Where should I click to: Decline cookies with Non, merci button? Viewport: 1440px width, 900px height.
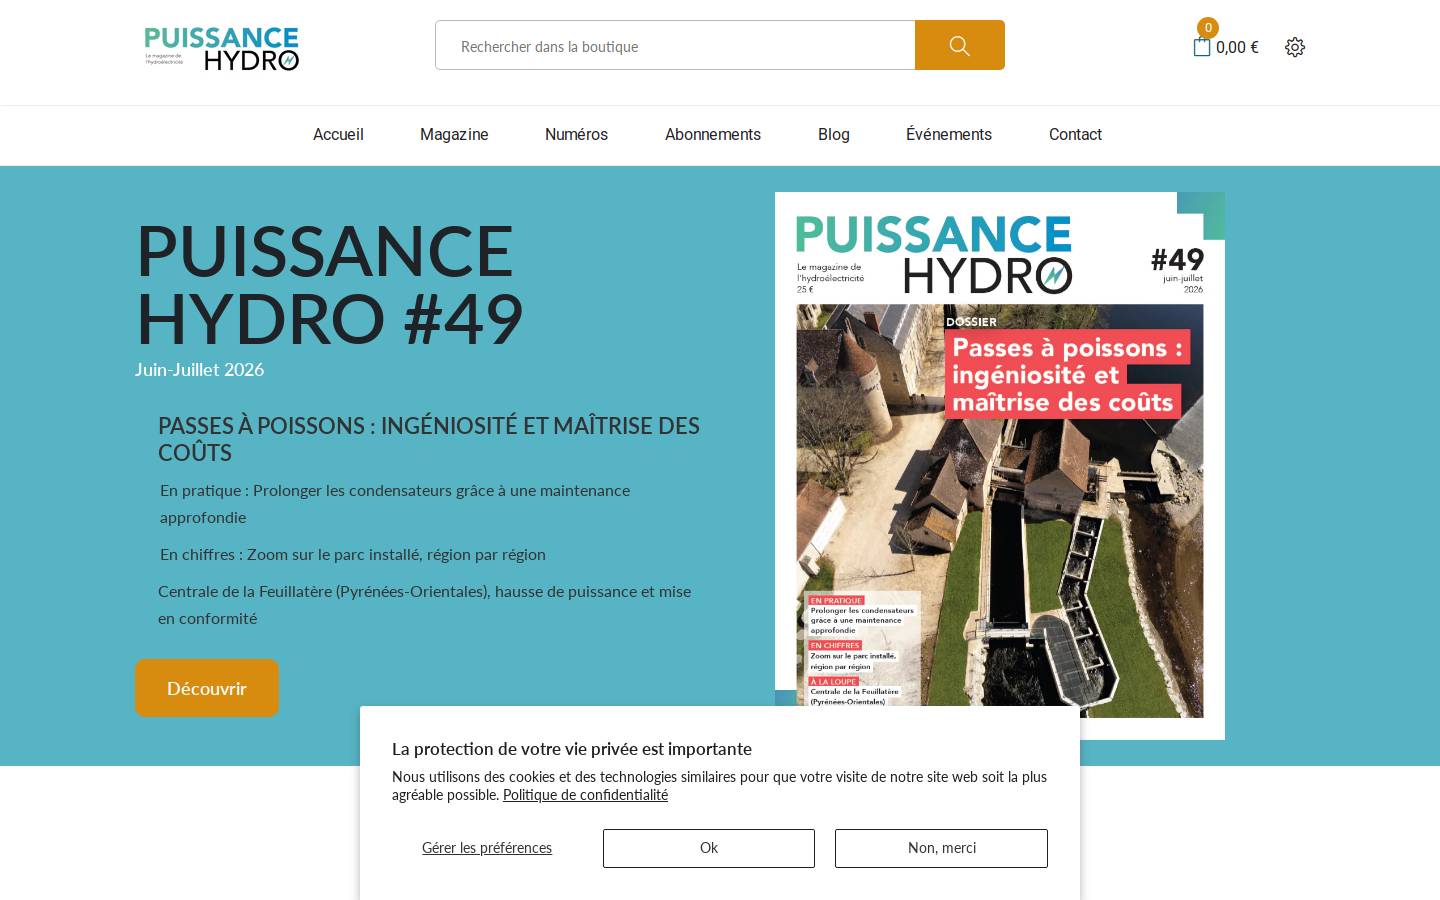942,848
